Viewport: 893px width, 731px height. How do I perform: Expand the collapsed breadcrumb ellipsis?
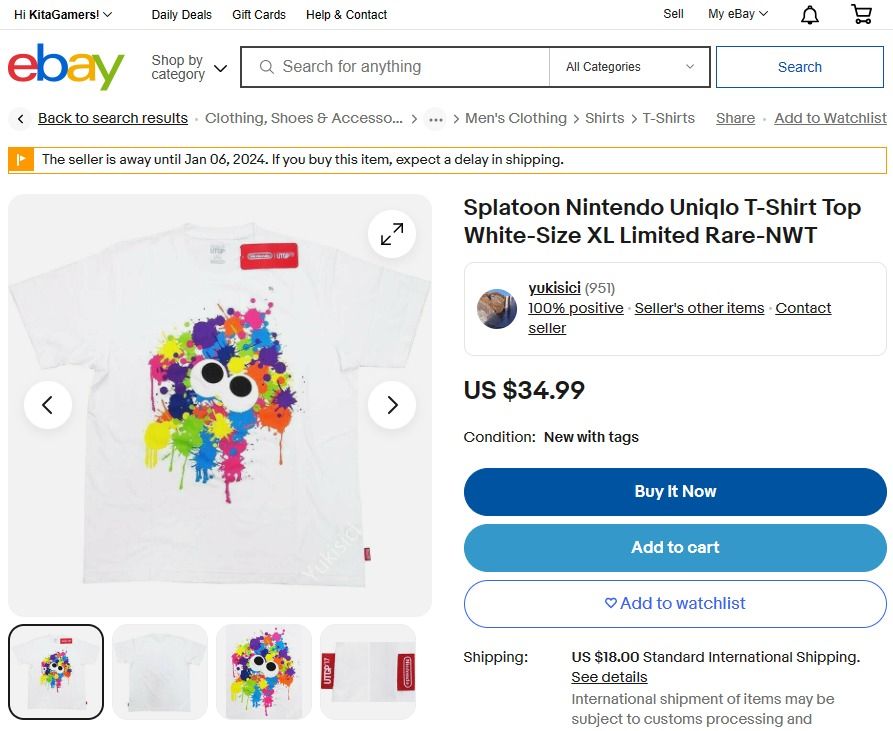pyautogui.click(x=435, y=118)
